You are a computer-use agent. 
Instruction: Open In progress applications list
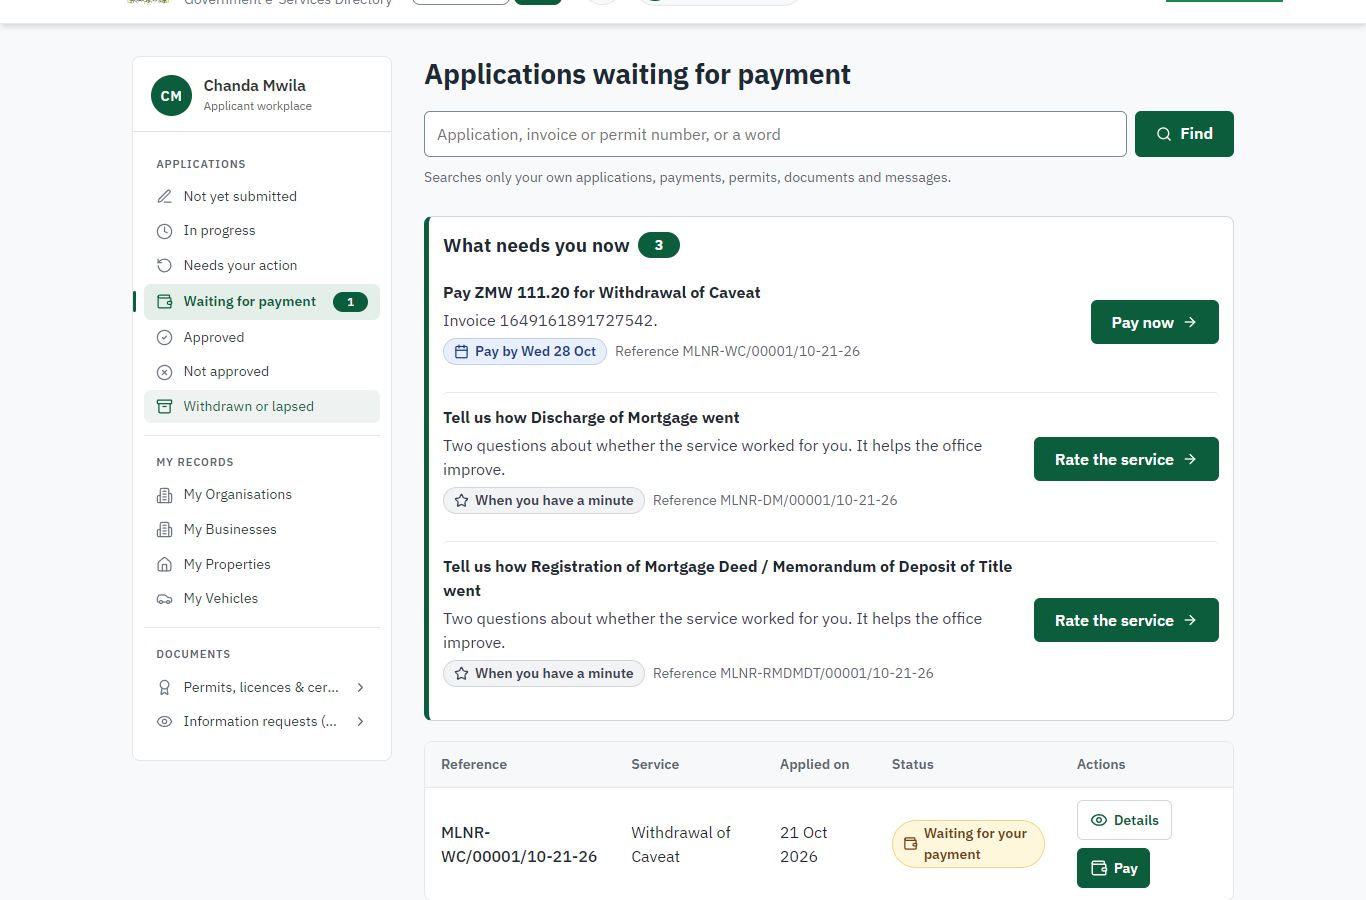pos(262,231)
